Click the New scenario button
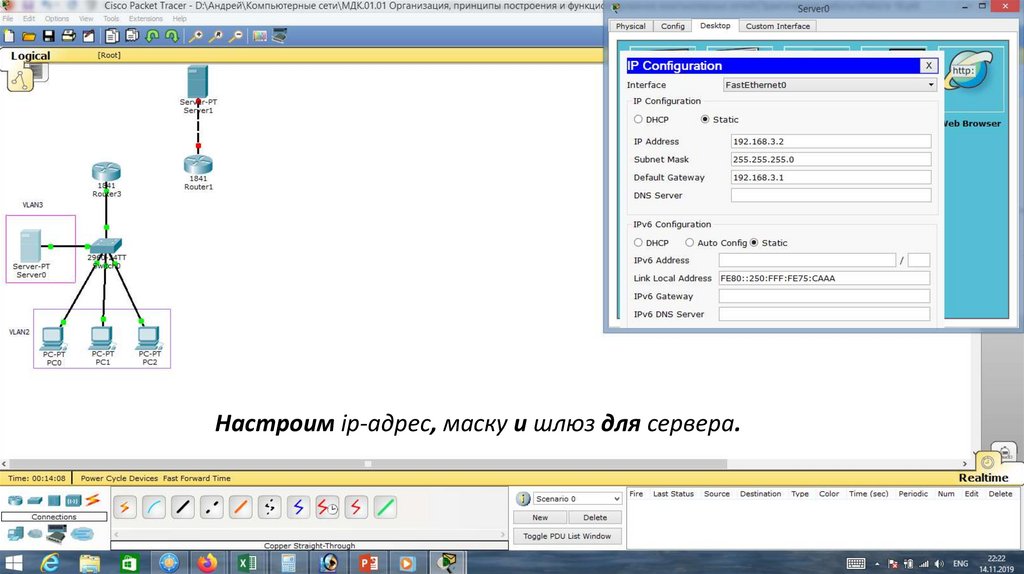Viewport: 1024px width, 574px height. 540,517
